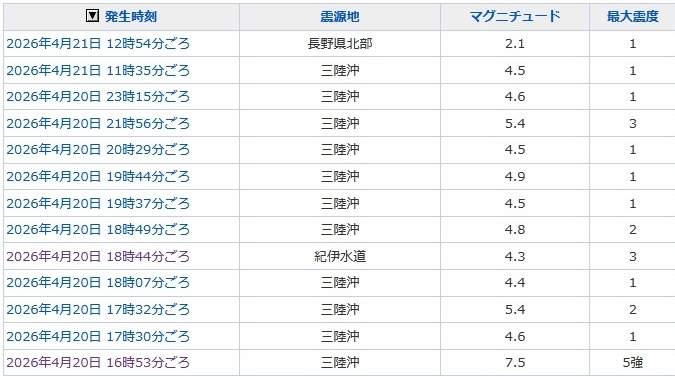The image size is (675, 376).
Task: Open the April 21 11時35分 earthquake entry
Action: [x=98, y=70]
